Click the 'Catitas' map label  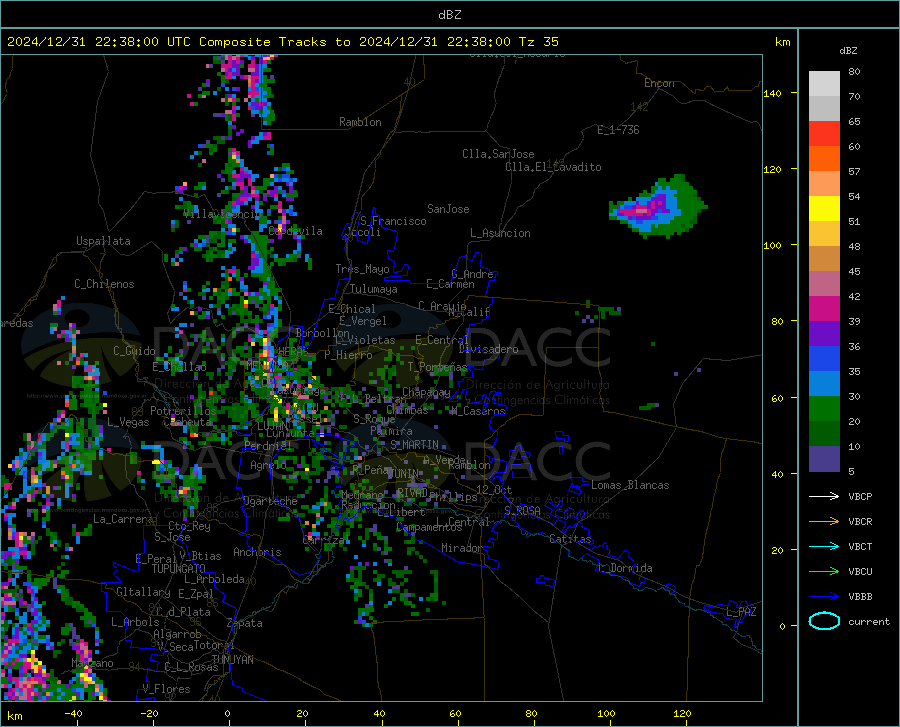pos(571,539)
